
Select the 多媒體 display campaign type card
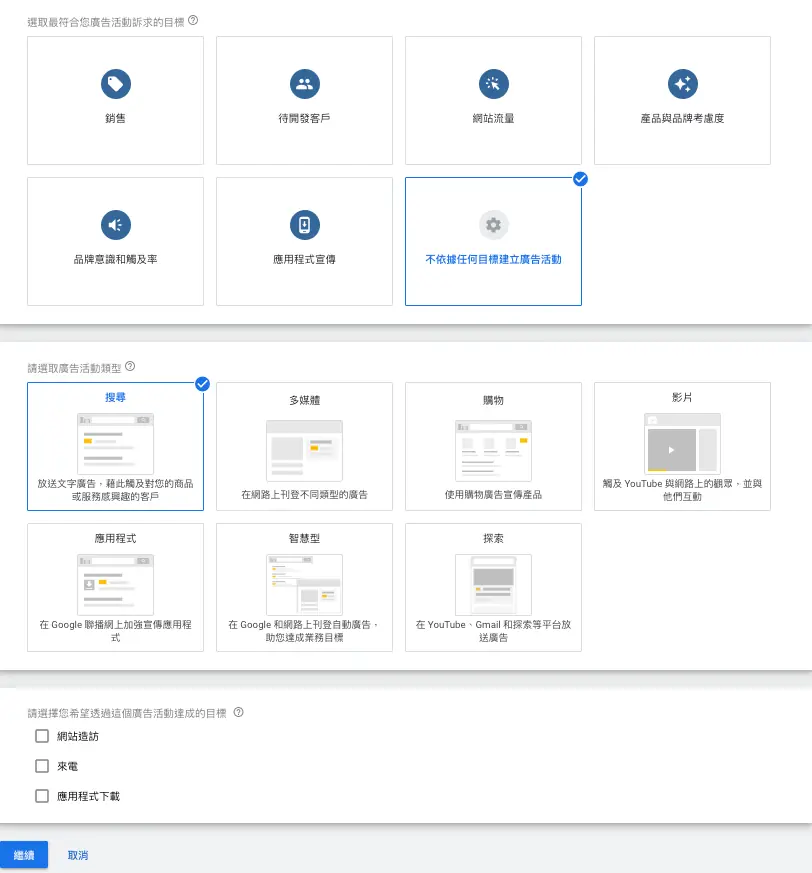(304, 447)
